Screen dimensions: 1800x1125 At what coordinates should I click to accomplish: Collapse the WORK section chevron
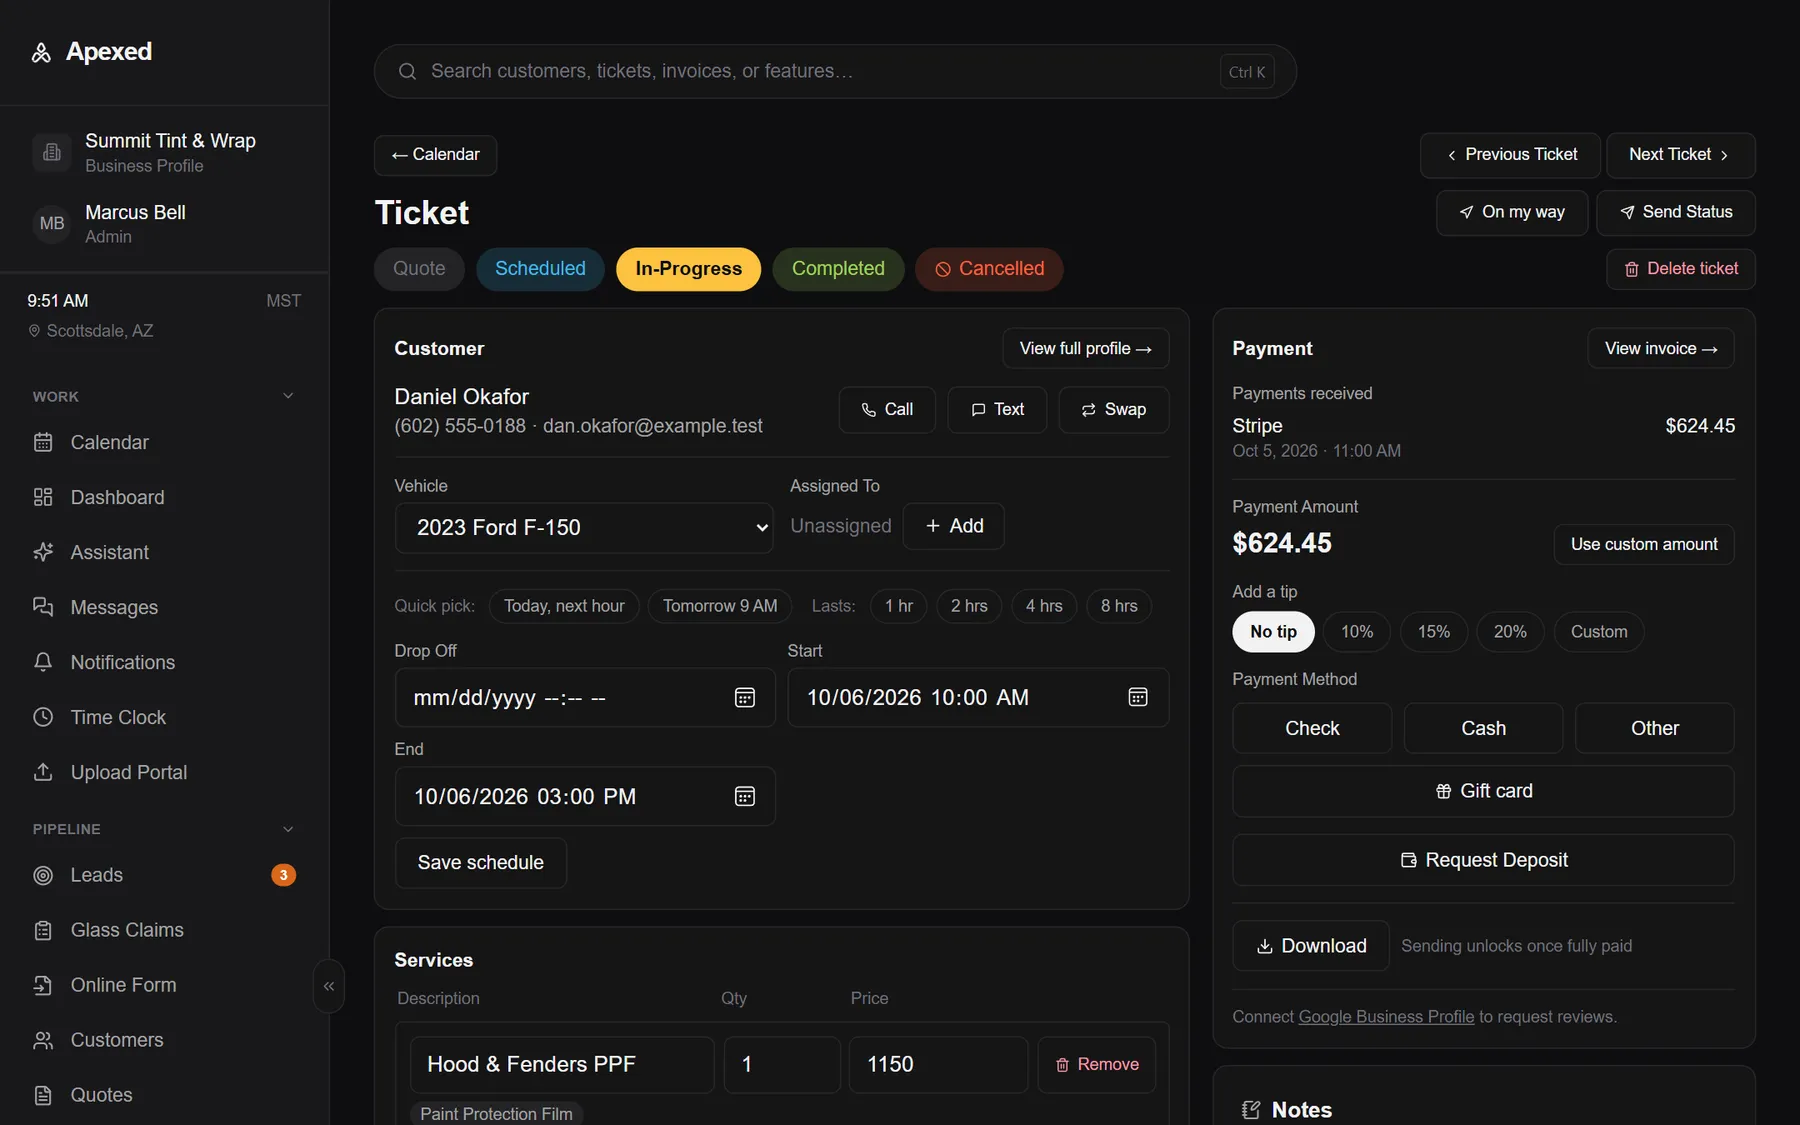(x=288, y=396)
